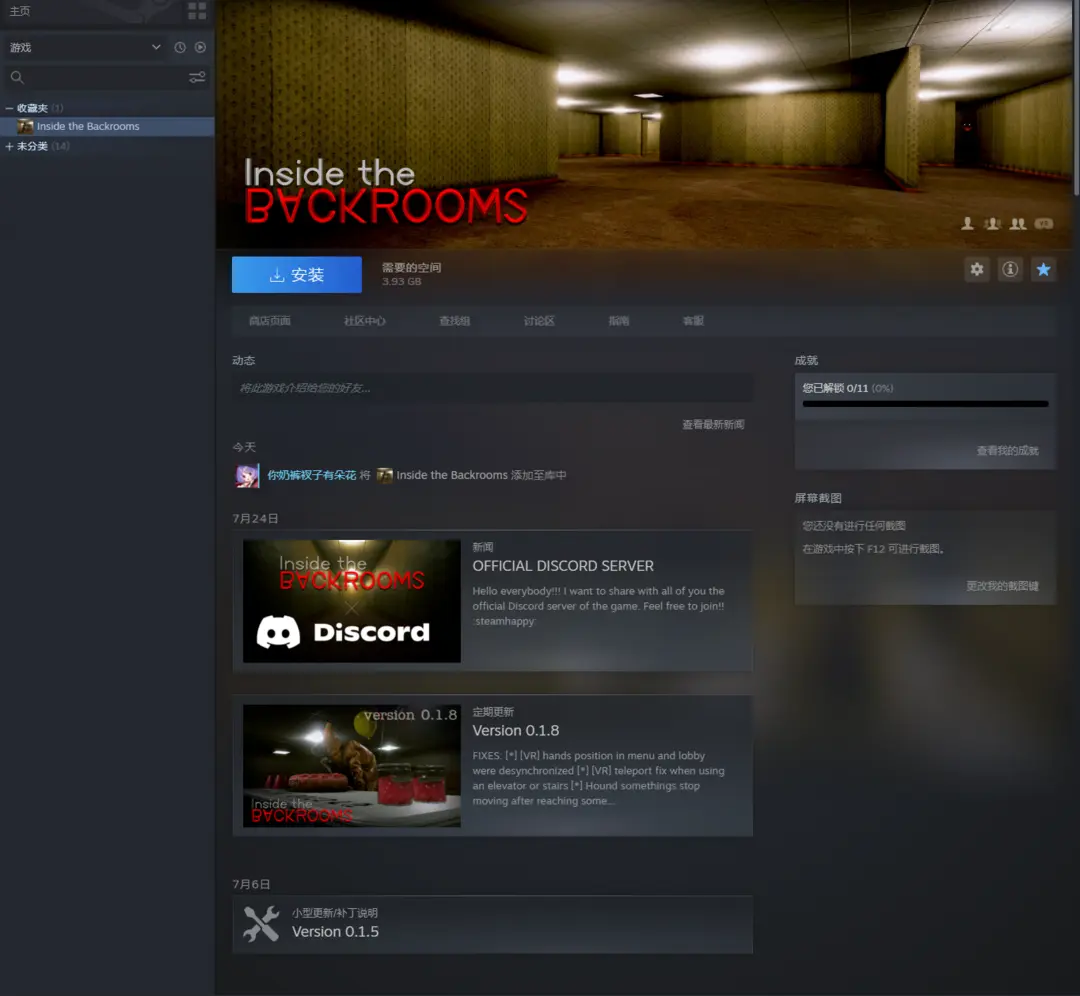The width and height of the screenshot is (1080, 996).
Task: Click the recent activity clock icon
Action: pyautogui.click(x=180, y=48)
